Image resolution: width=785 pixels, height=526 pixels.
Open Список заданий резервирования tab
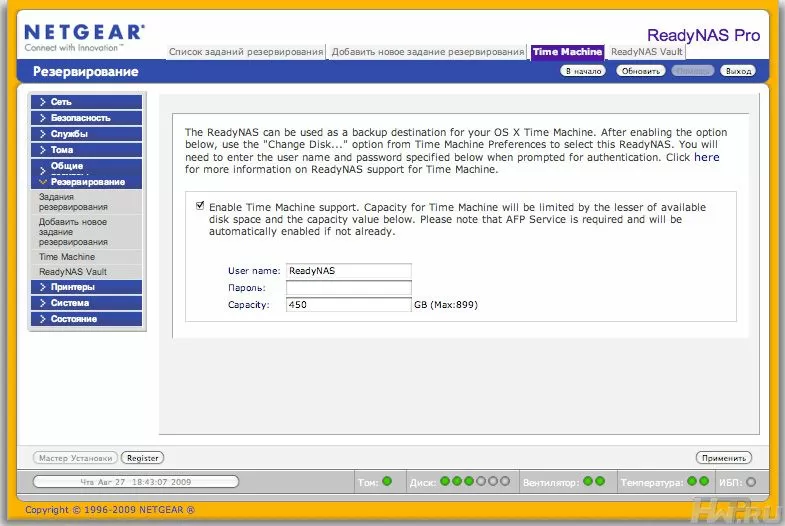(x=246, y=52)
